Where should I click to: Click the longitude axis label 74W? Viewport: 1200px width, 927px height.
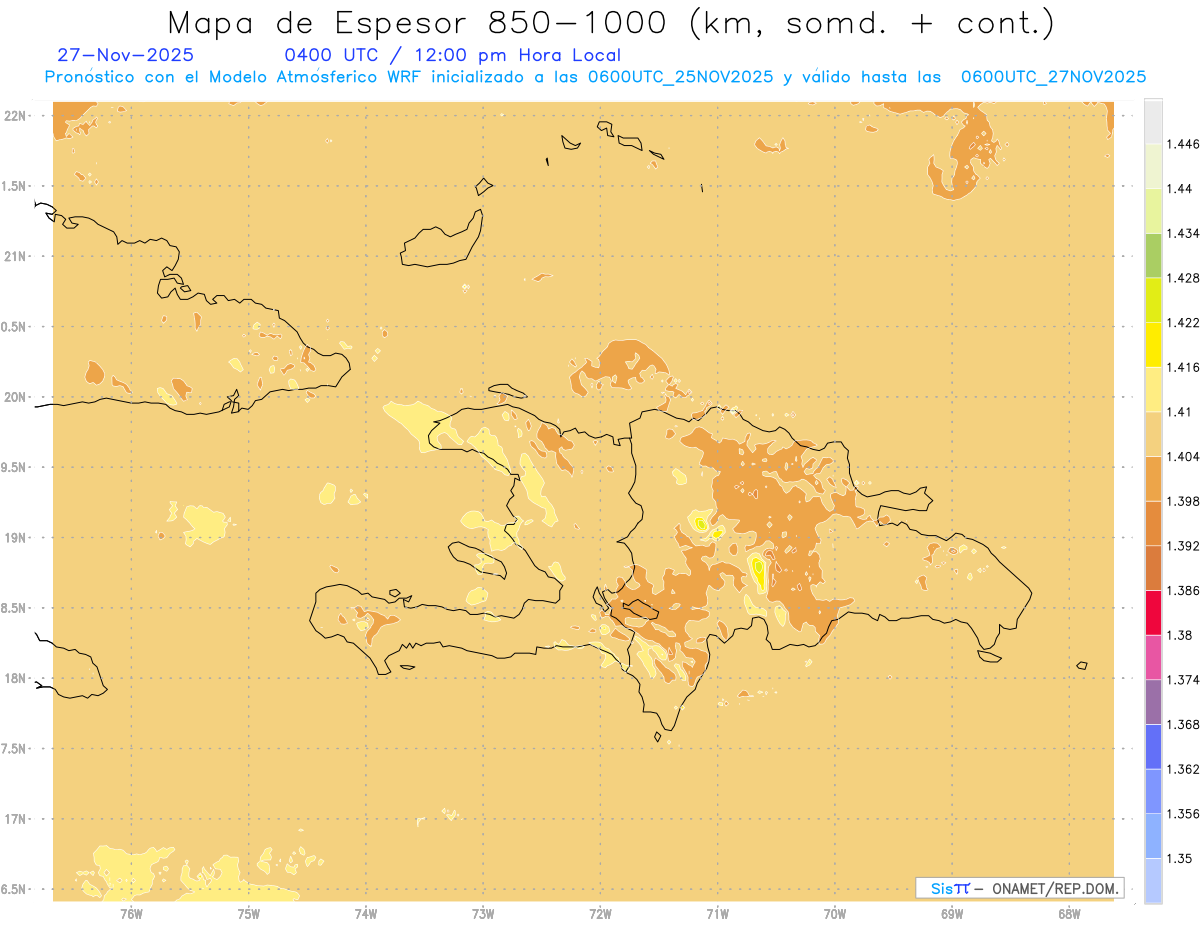pyautogui.click(x=366, y=913)
